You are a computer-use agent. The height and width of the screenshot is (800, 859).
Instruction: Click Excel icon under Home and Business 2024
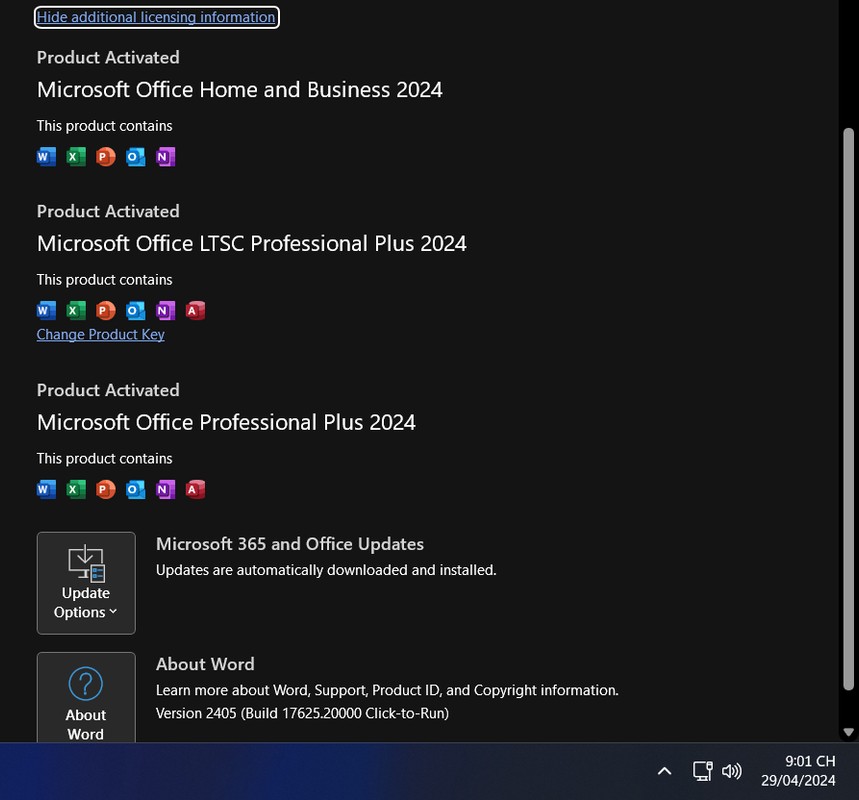[x=76, y=157]
